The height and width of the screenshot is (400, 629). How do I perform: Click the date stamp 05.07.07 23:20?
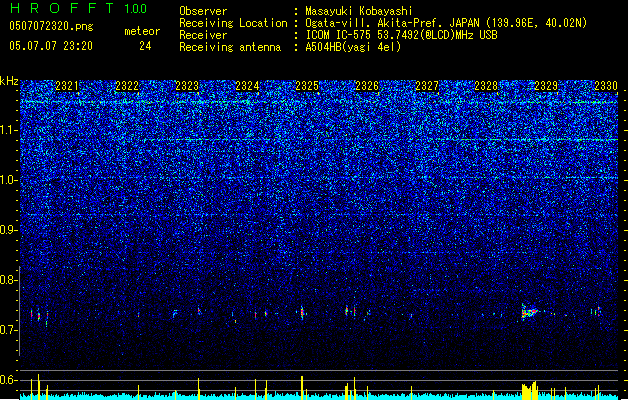click(x=51, y=46)
